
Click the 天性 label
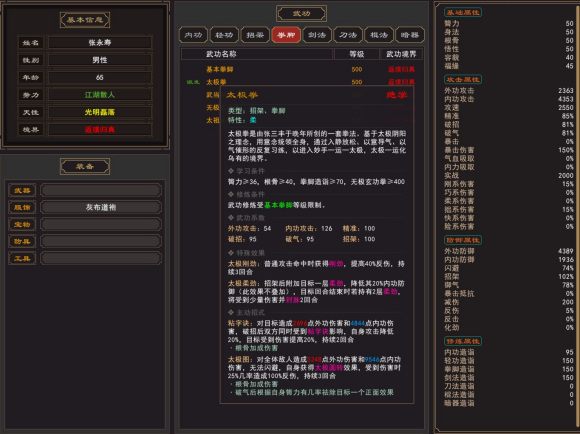coord(31,112)
